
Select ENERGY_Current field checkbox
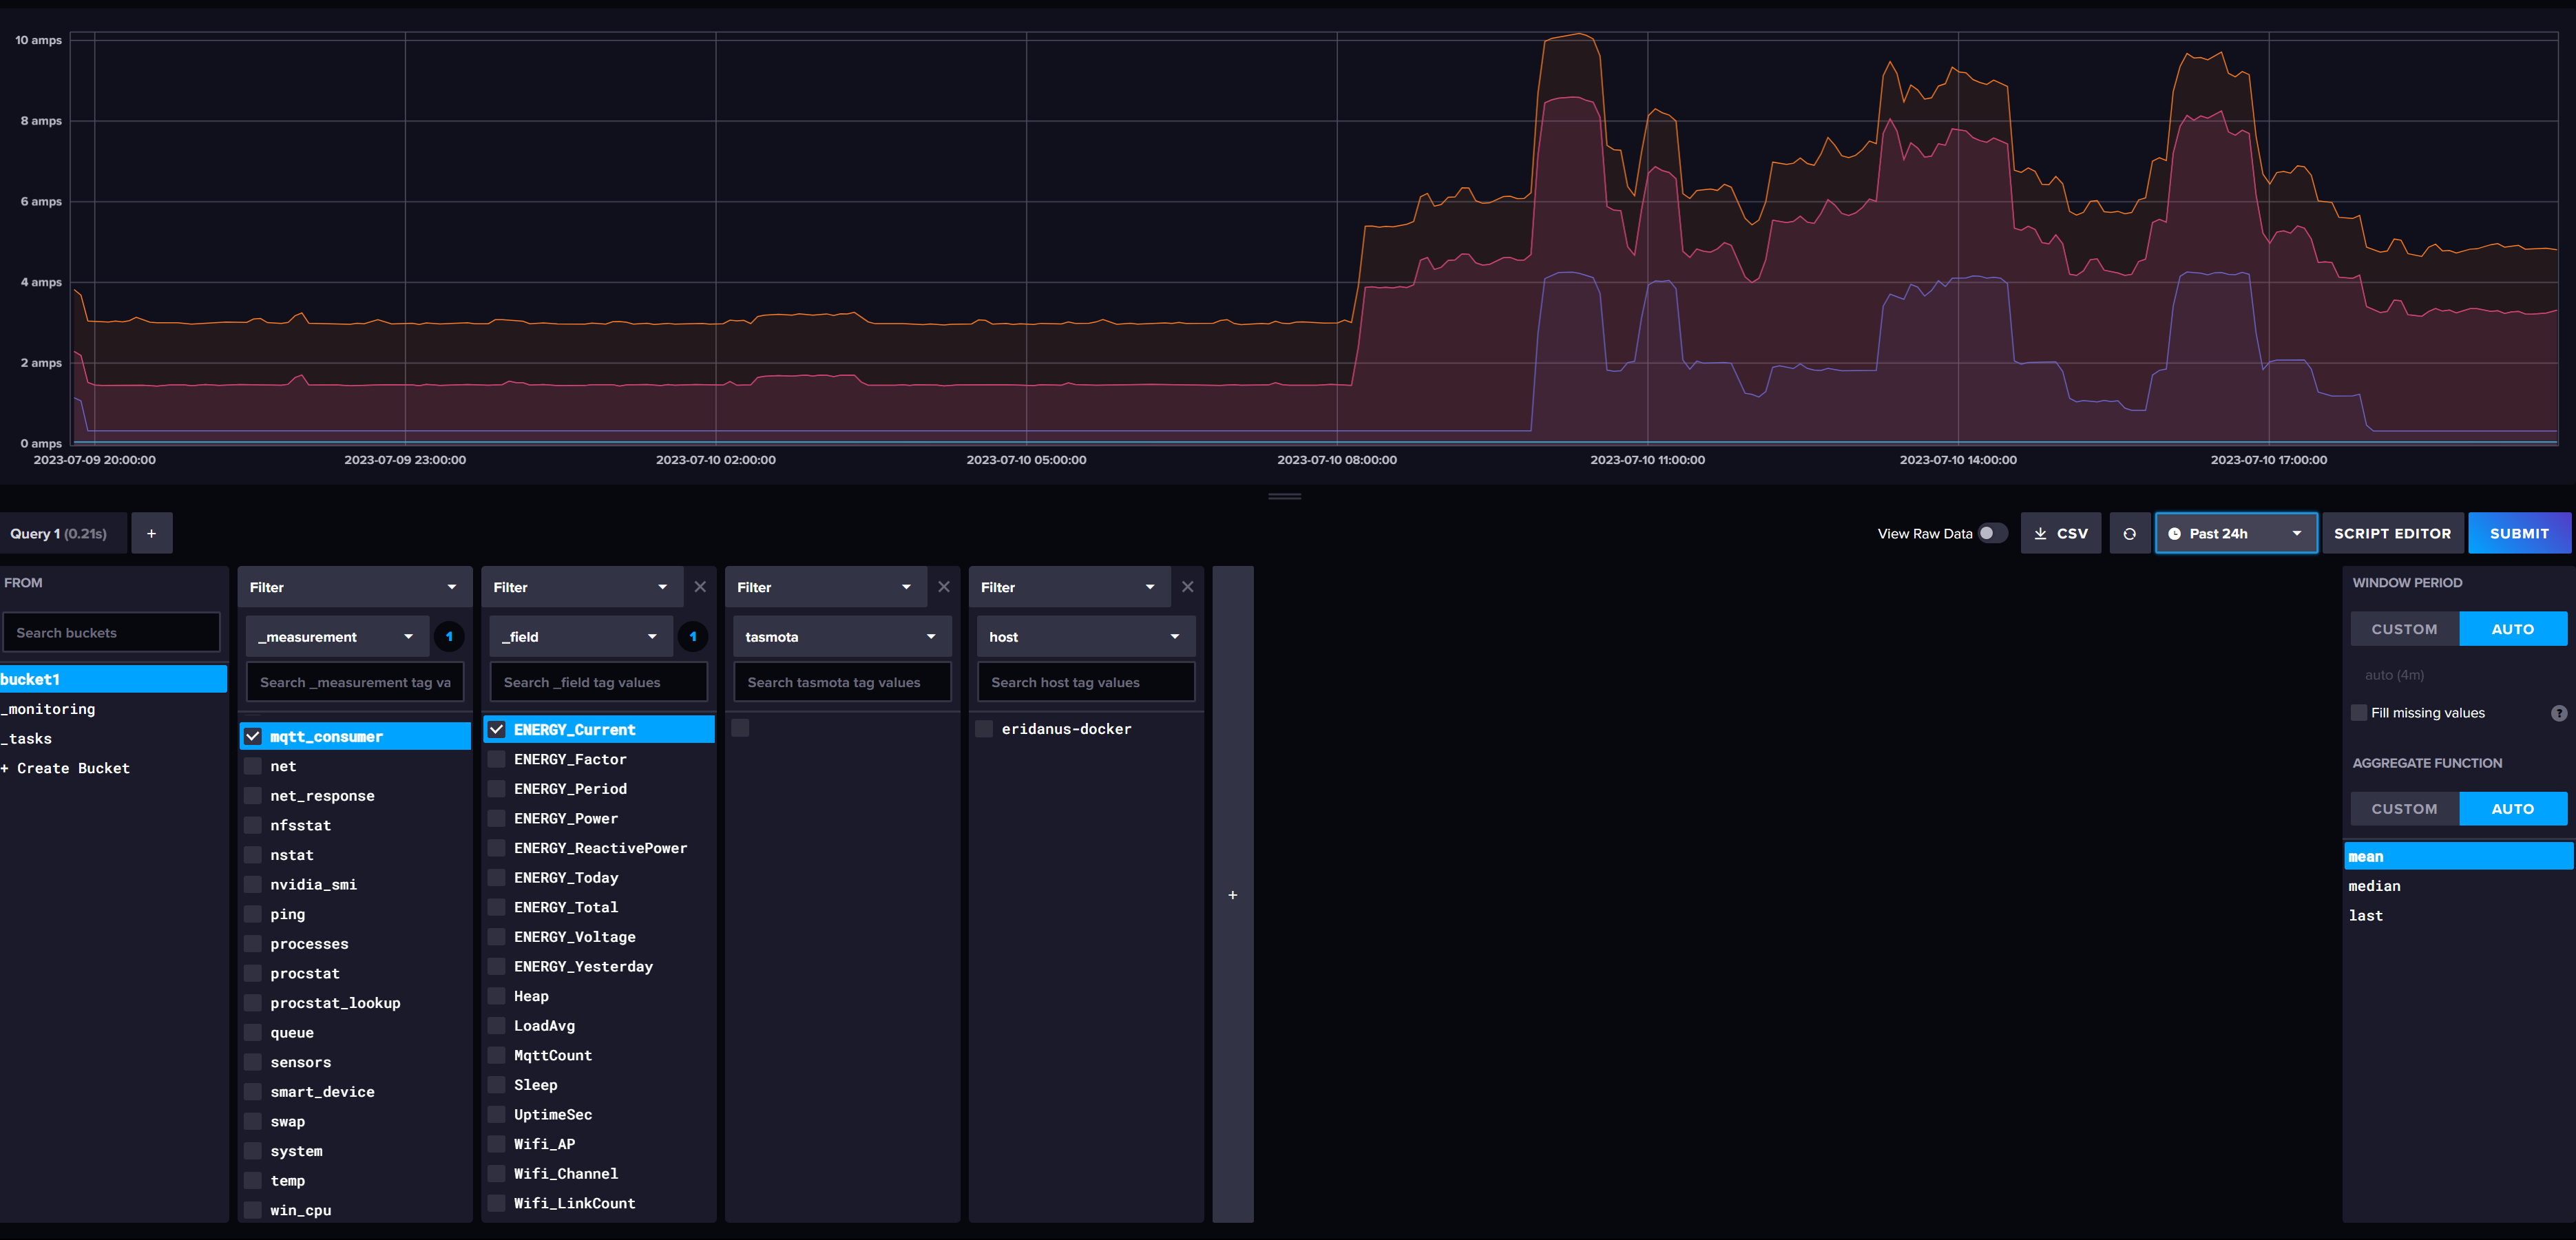pyautogui.click(x=498, y=728)
